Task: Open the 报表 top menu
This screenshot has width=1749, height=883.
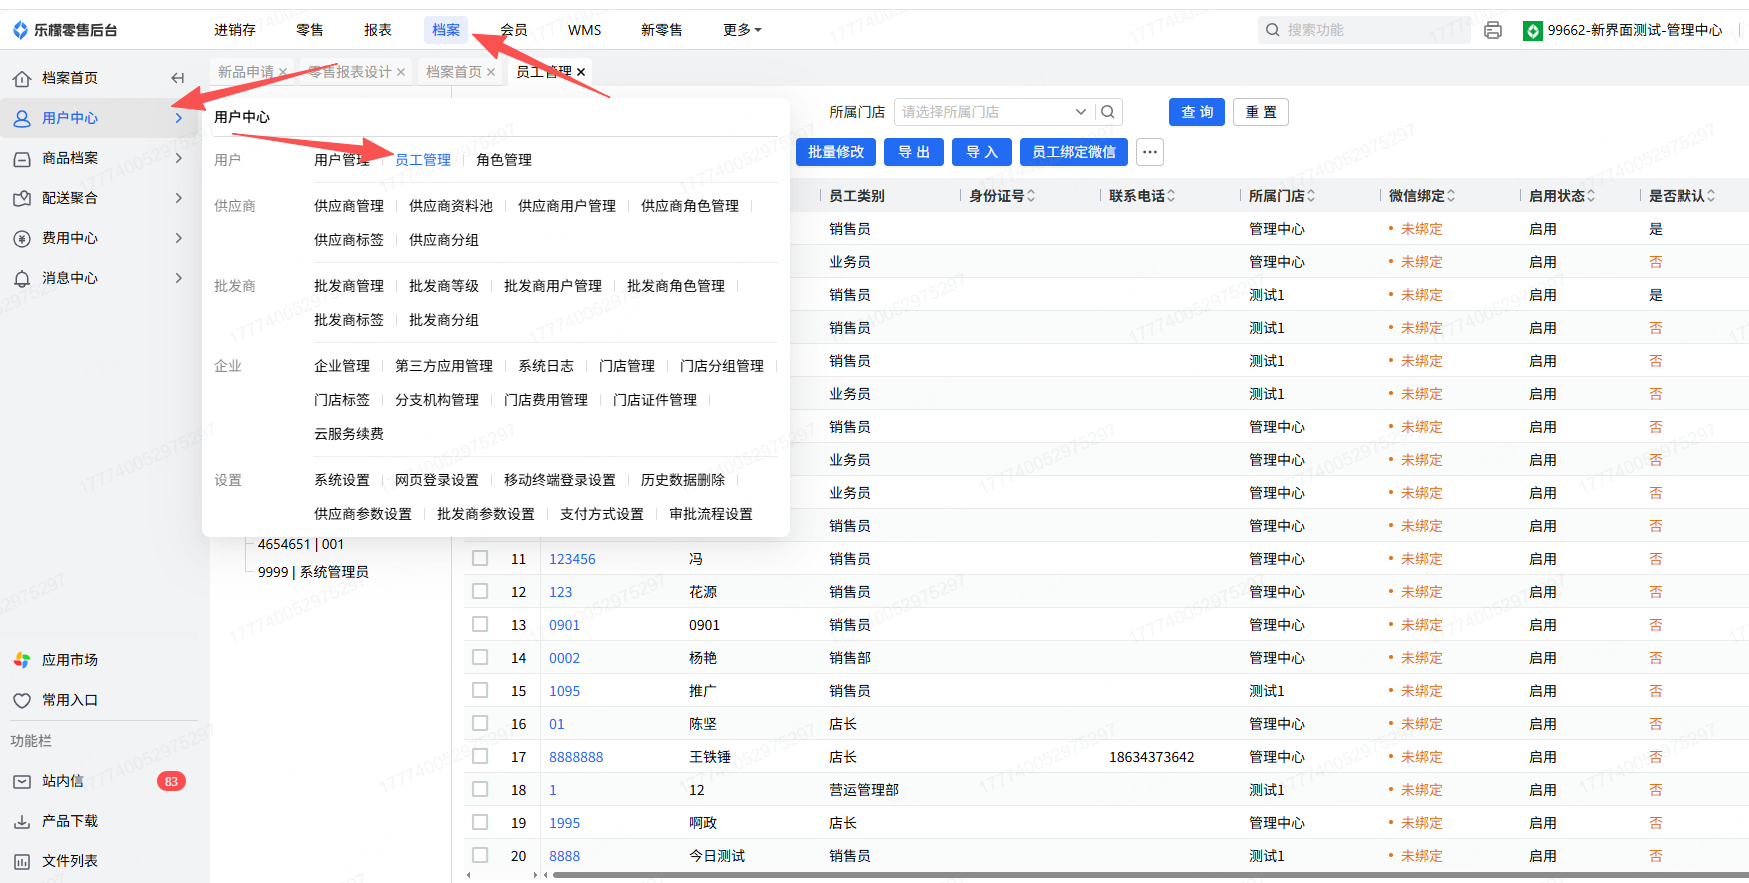Action: [377, 30]
